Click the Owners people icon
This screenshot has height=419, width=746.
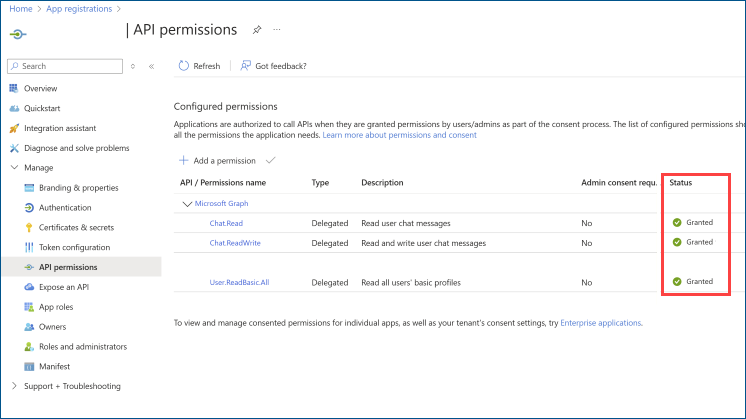(29, 327)
